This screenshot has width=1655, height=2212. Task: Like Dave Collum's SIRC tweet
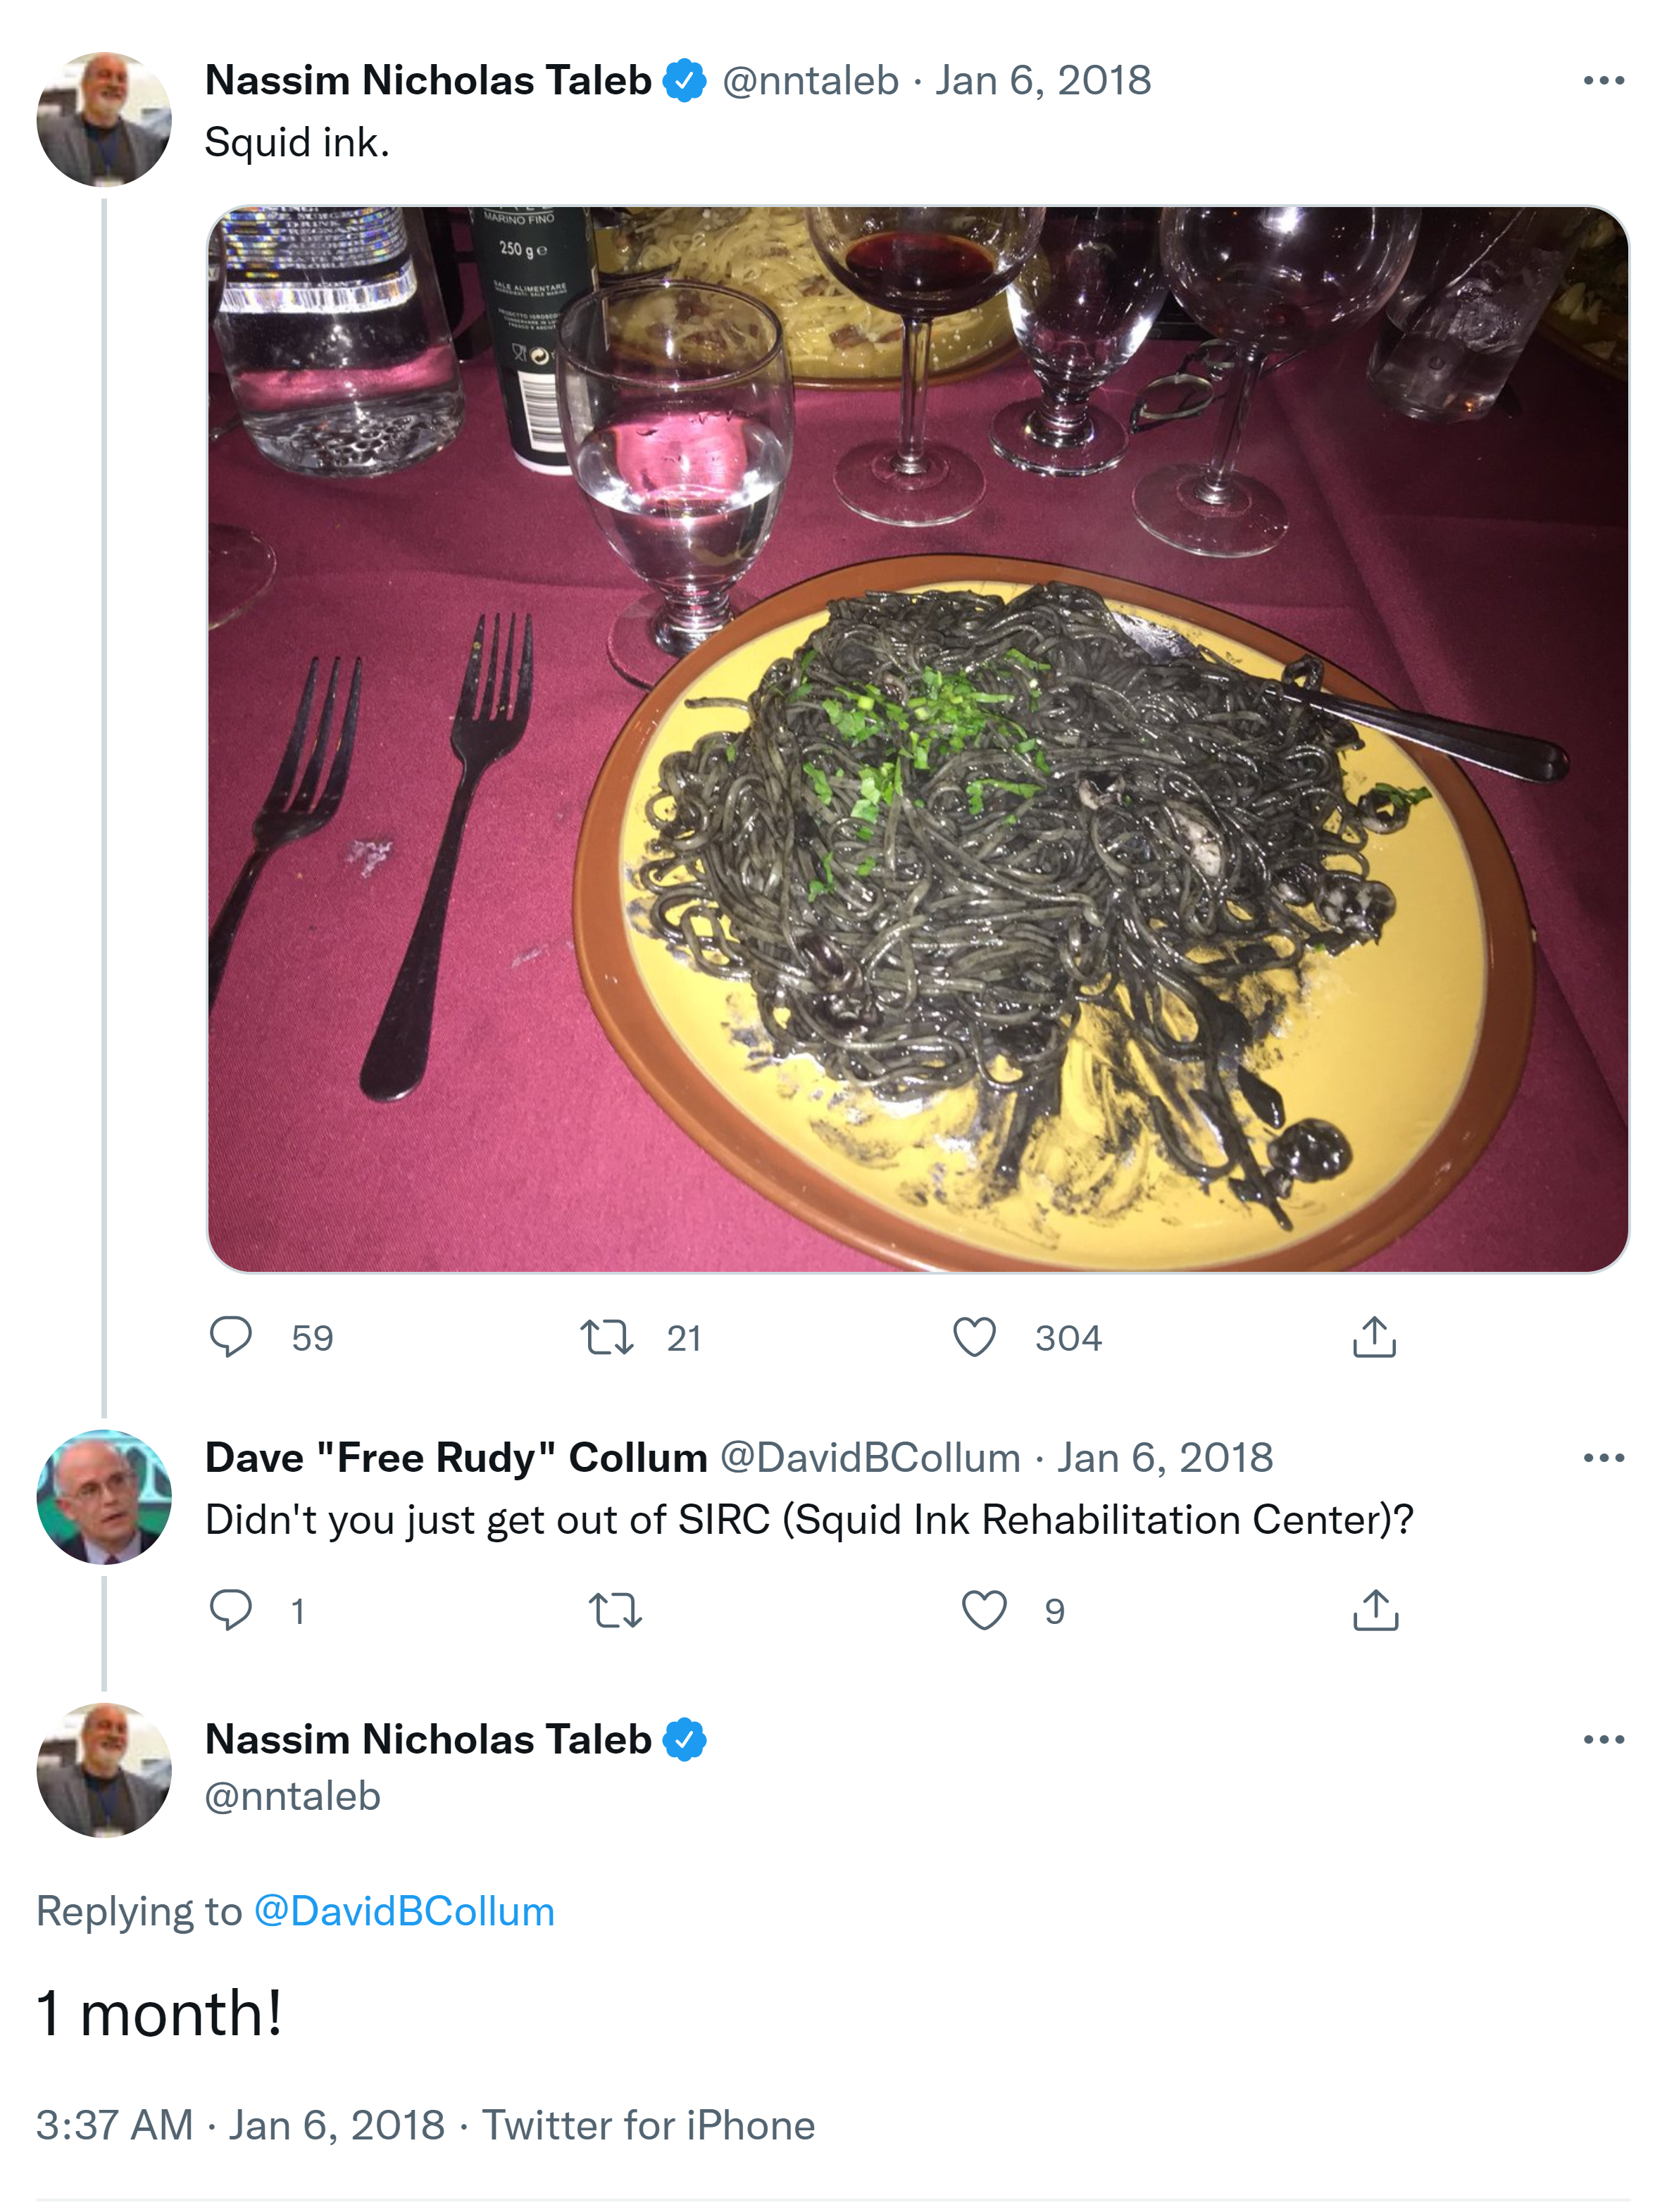click(x=984, y=1610)
